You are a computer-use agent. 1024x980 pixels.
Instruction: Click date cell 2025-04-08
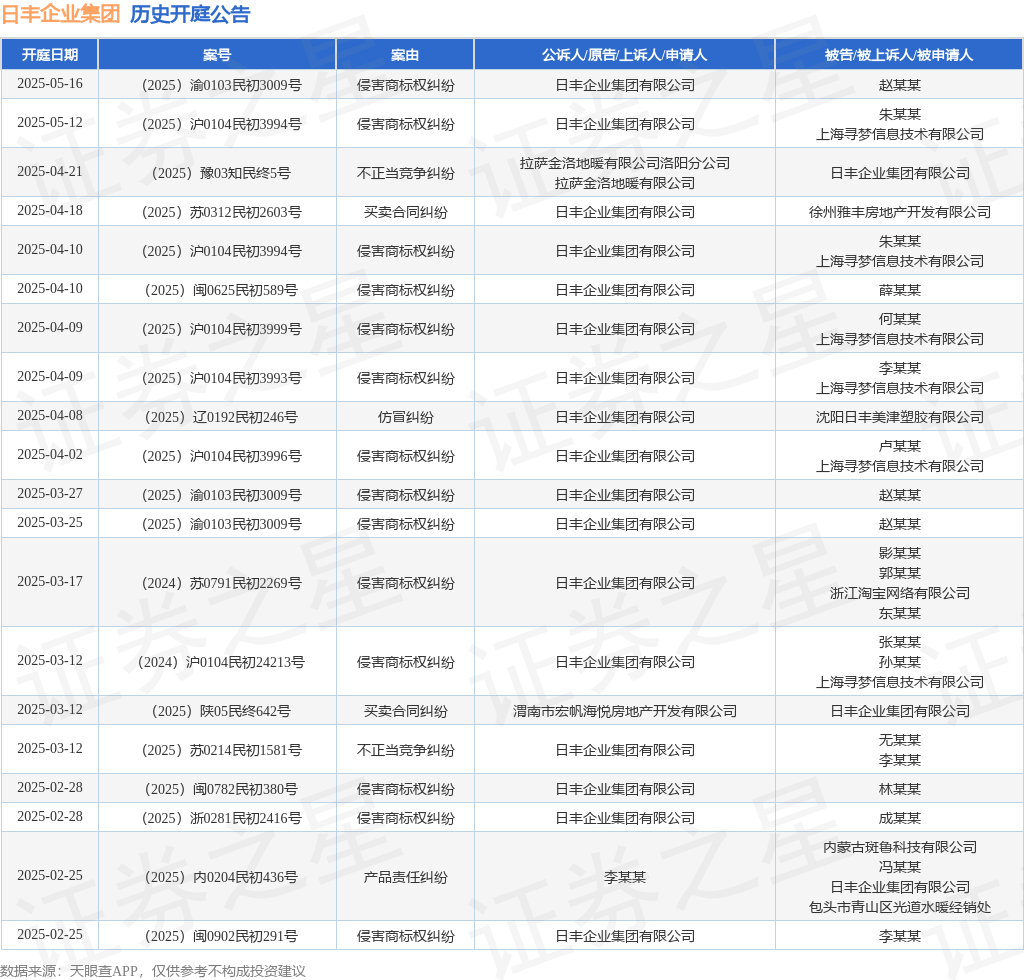(50, 416)
